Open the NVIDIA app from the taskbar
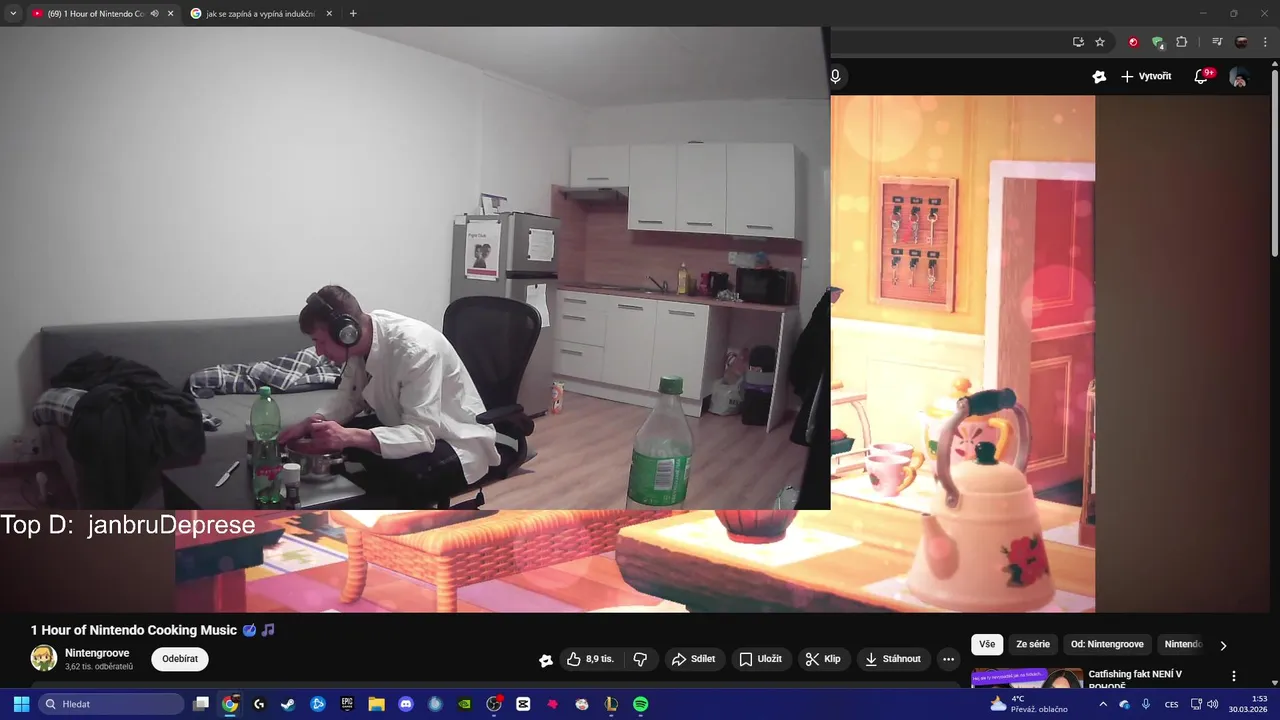The image size is (1280, 720). (464, 704)
